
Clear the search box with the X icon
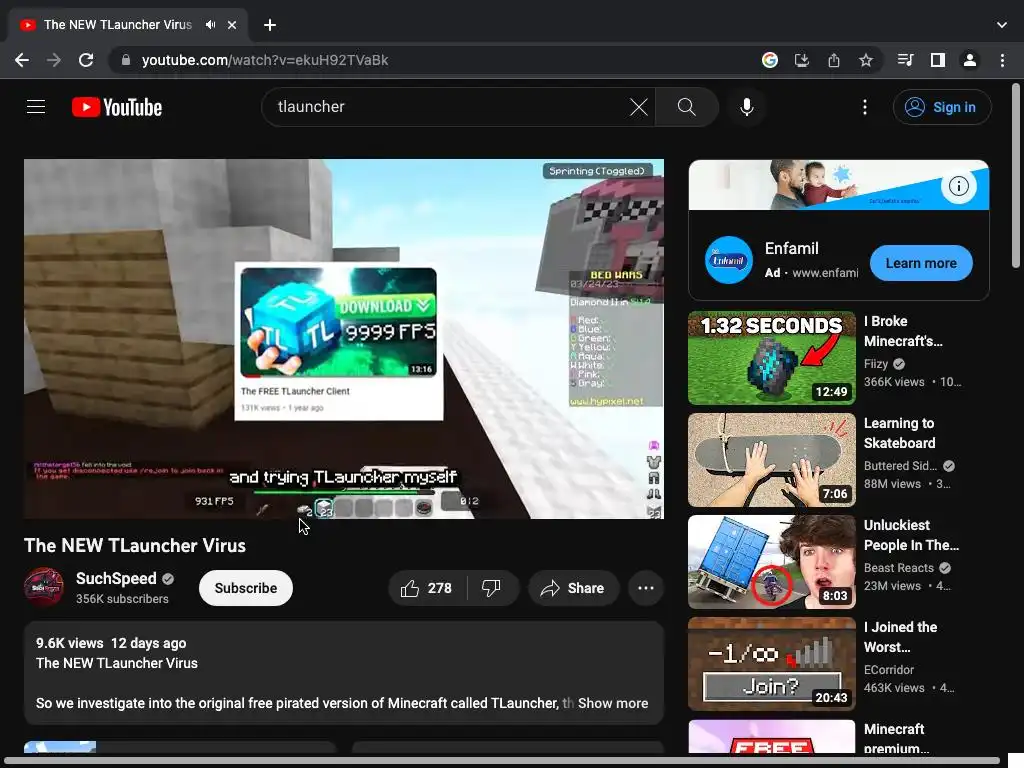[639, 107]
